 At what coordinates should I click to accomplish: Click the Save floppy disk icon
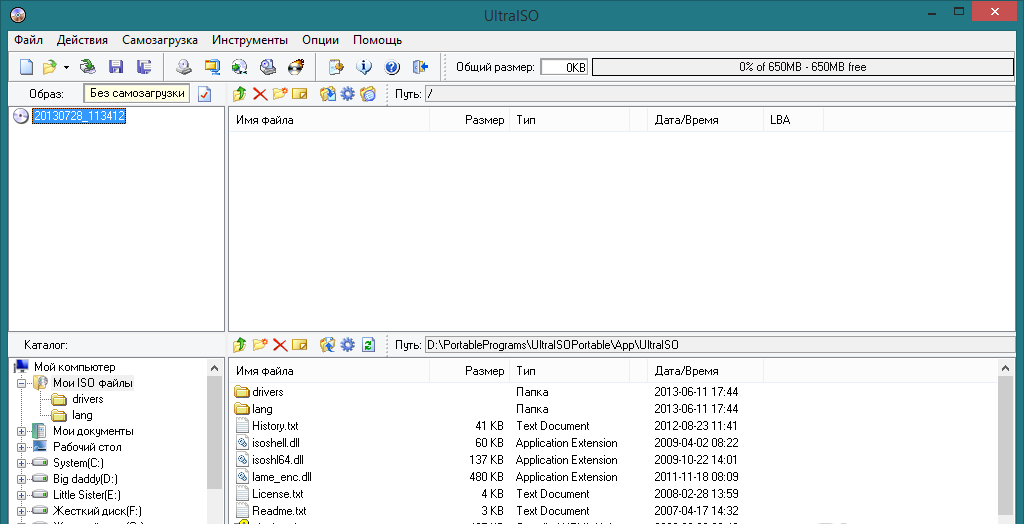click(x=116, y=67)
